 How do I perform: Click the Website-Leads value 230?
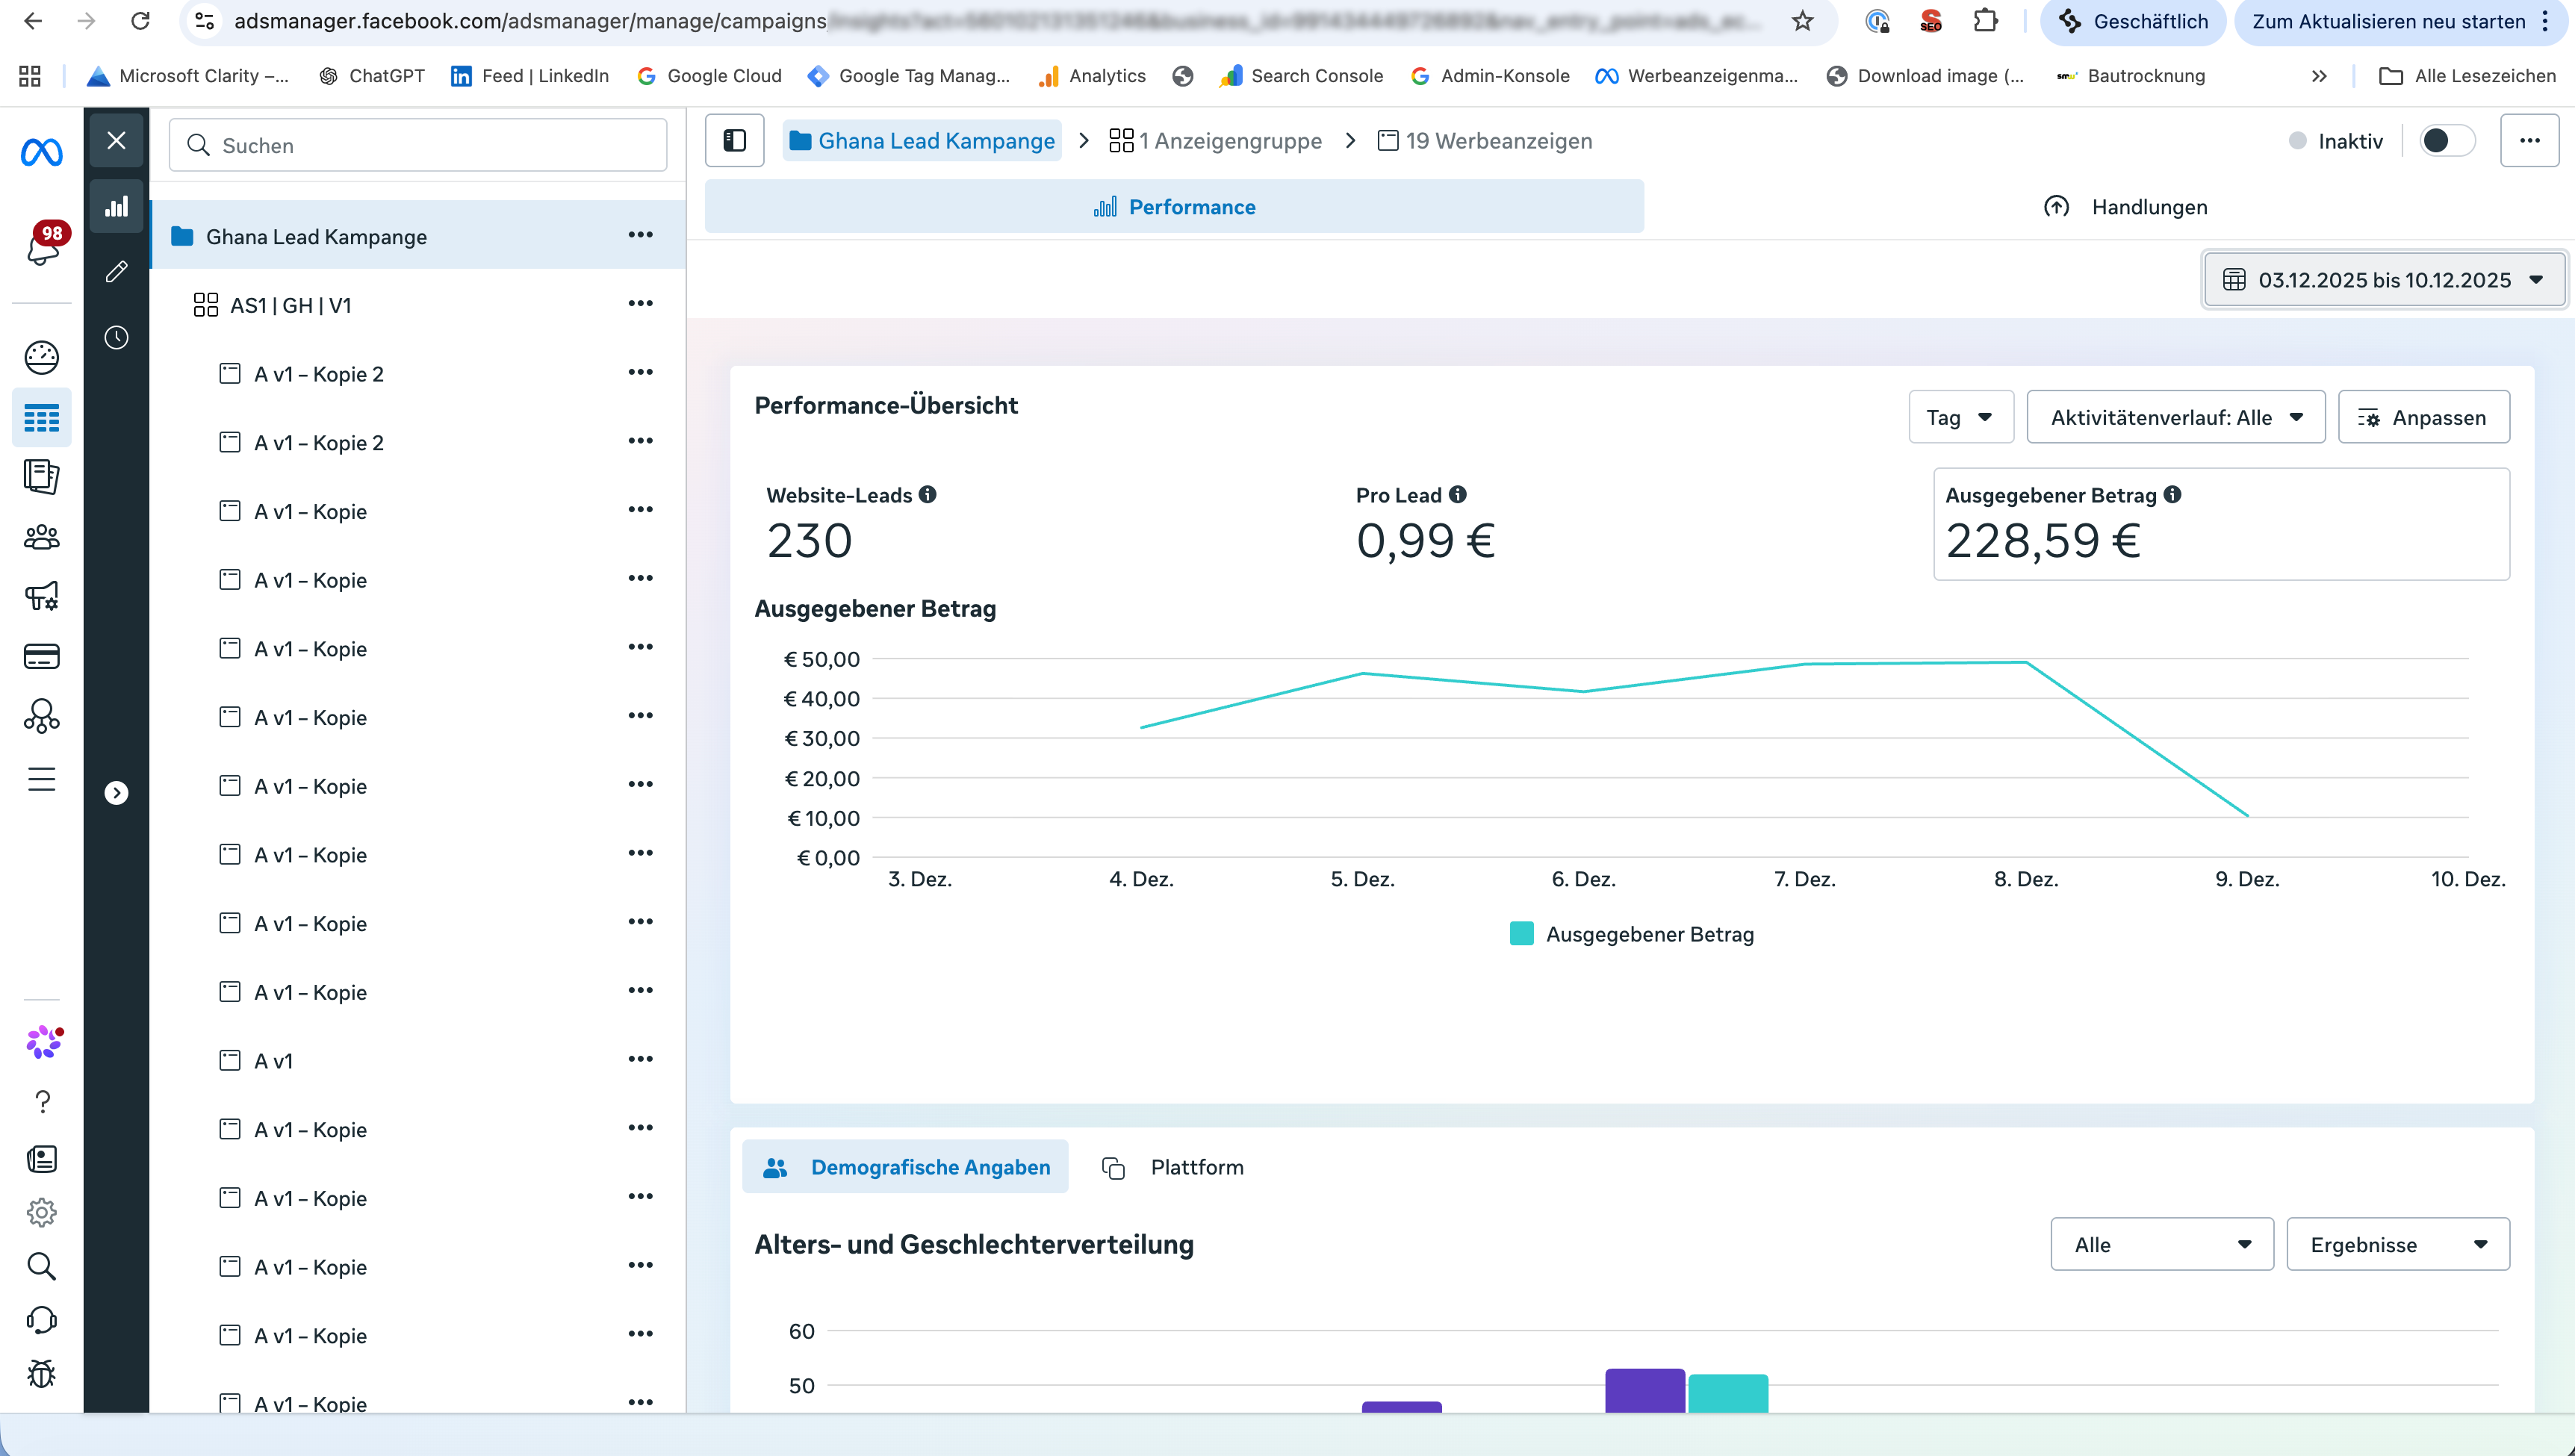point(809,541)
